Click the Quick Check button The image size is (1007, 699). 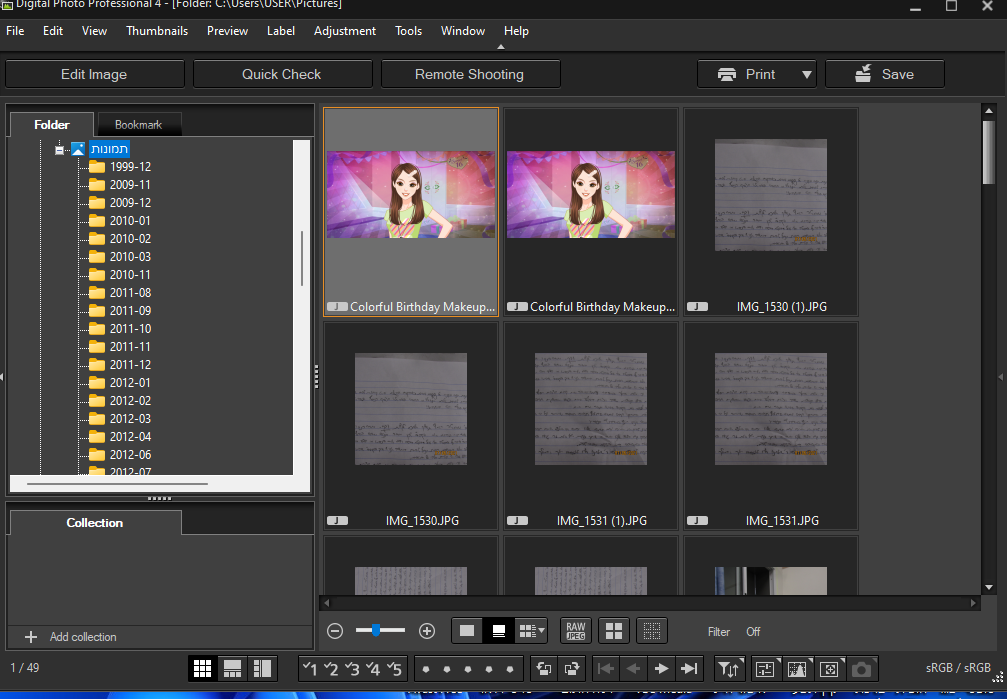click(282, 75)
